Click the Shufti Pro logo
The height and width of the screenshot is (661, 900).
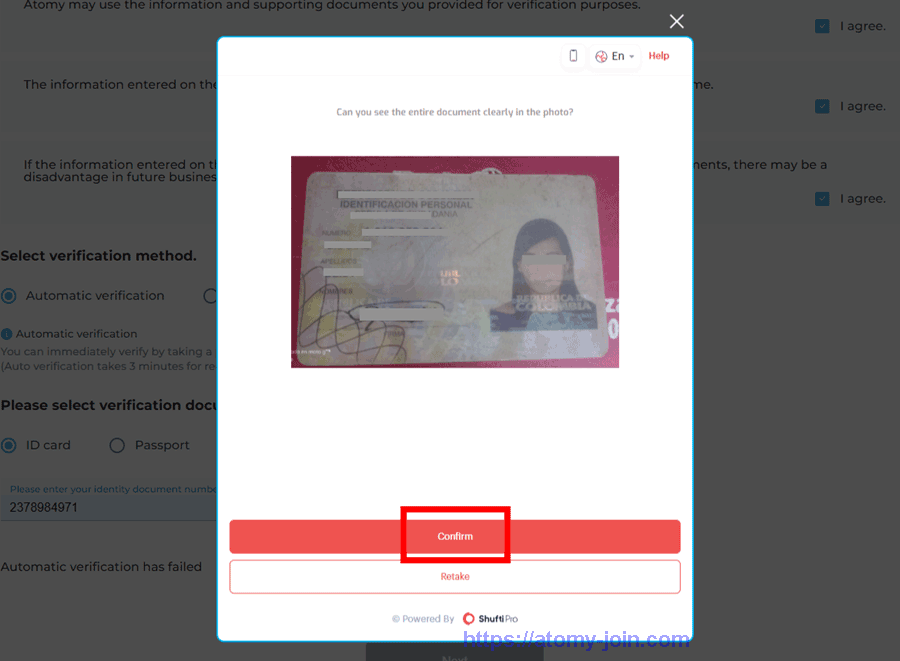pos(491,619)
